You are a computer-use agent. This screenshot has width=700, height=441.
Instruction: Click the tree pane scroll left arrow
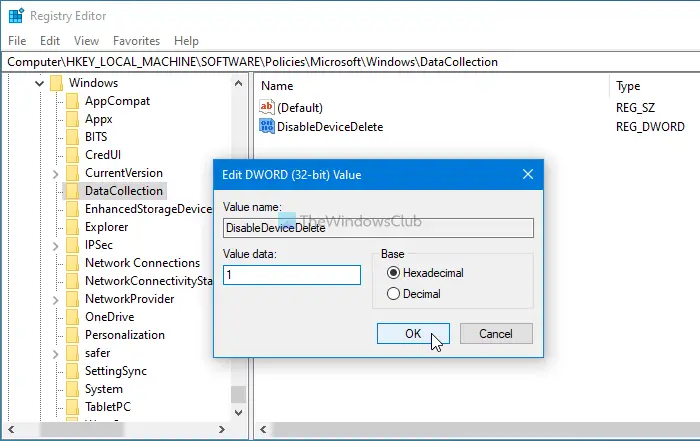click(11, 429)
